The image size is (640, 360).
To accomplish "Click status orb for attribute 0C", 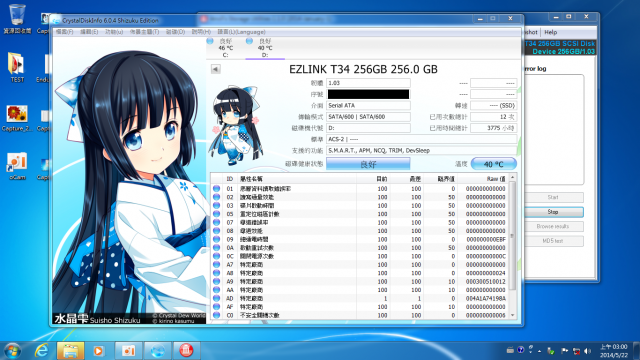I will tap(216, 256).
